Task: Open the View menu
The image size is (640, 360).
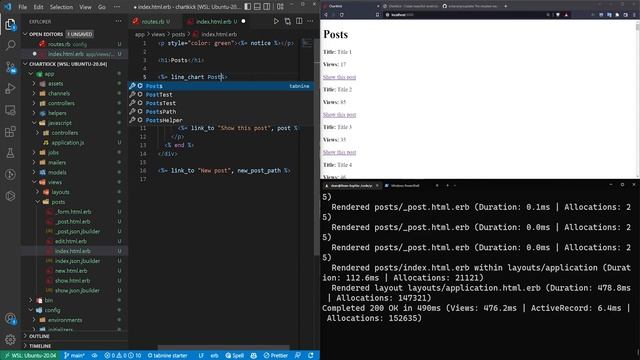Action: click(x=85, y=7)
